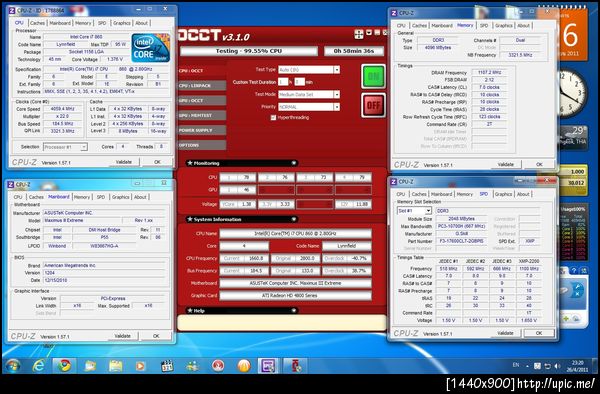Click the DRAM Frequency value in CPU-Z
The height and width of the screenshot is (394, 600).
pos(489,73)
